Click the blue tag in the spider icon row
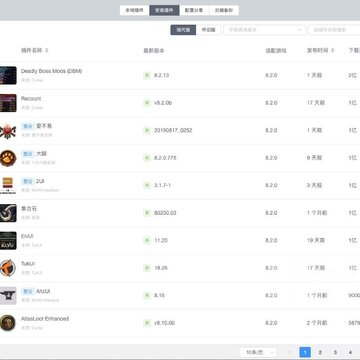Image resolution: width=360 pixels, height=360 pixels. tap(28, 126)
